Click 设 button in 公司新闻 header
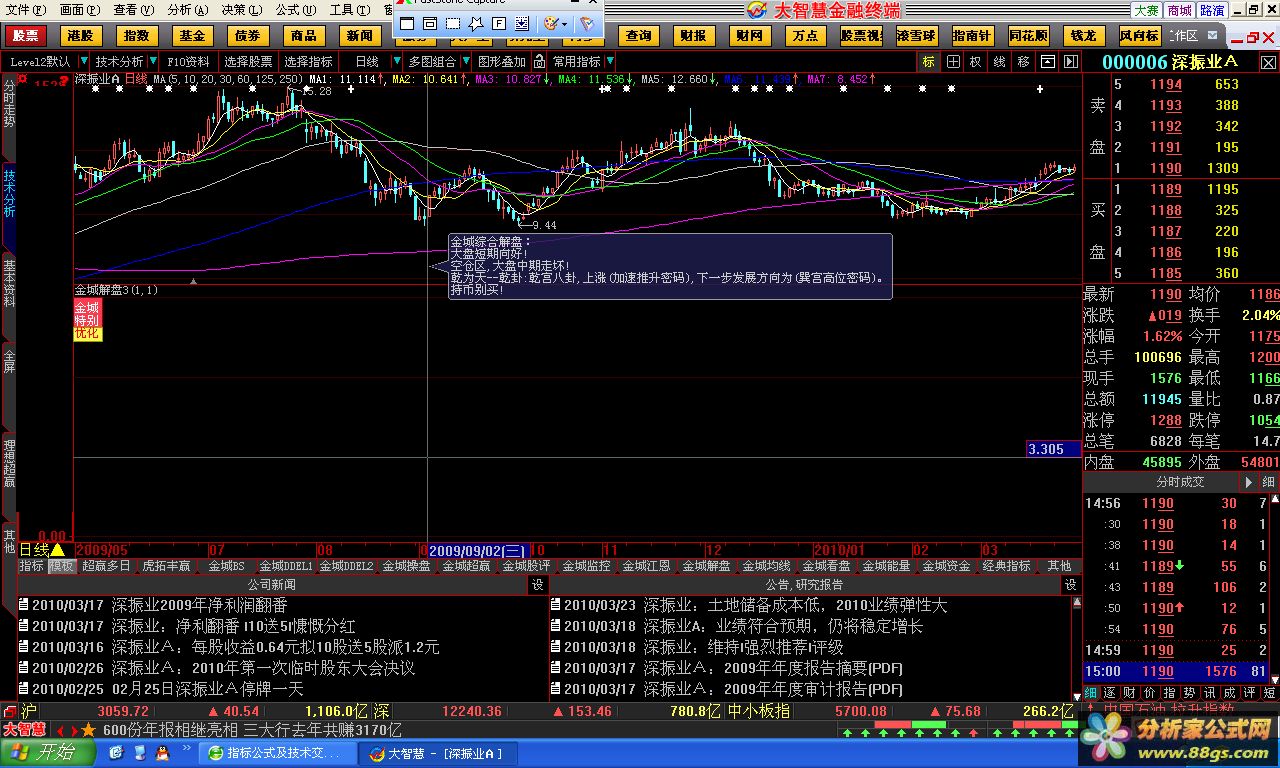1280x768 pixels. coord(538,584)
